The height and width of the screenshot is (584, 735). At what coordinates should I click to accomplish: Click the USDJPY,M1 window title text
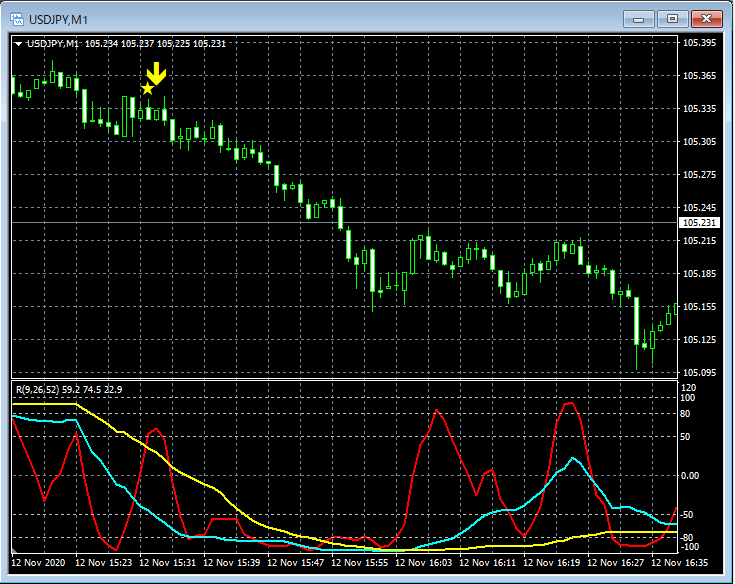[57, 18]
